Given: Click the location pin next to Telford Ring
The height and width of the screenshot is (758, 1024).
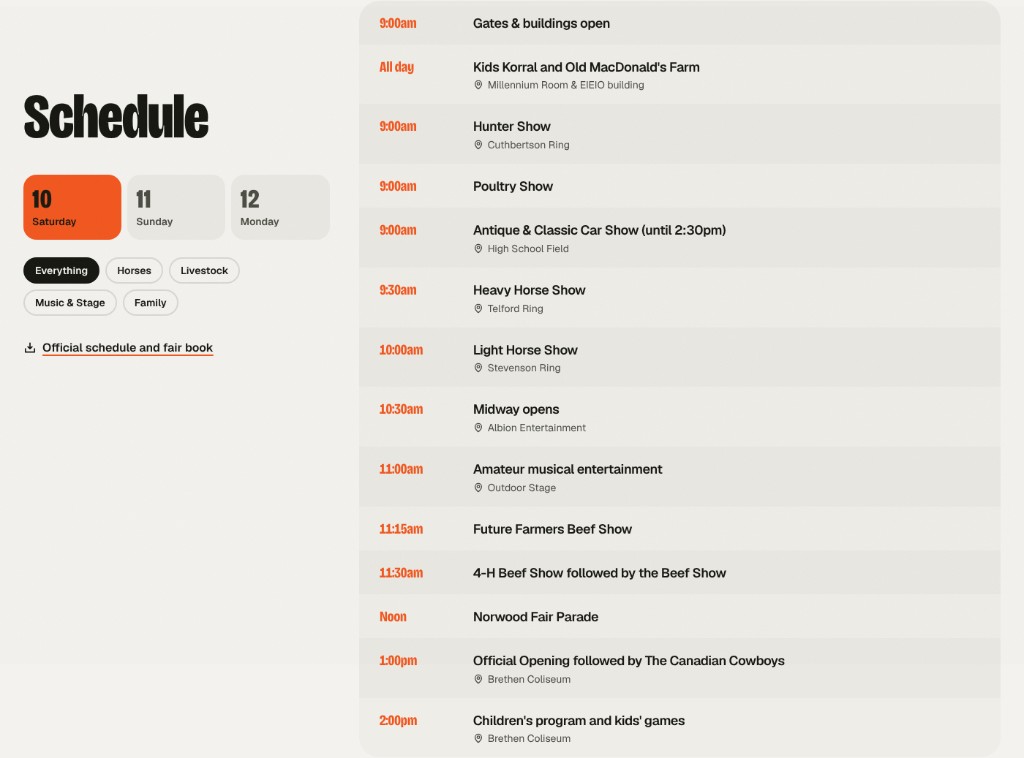Looking at the screenshot, I should click(x=478, y=309).
